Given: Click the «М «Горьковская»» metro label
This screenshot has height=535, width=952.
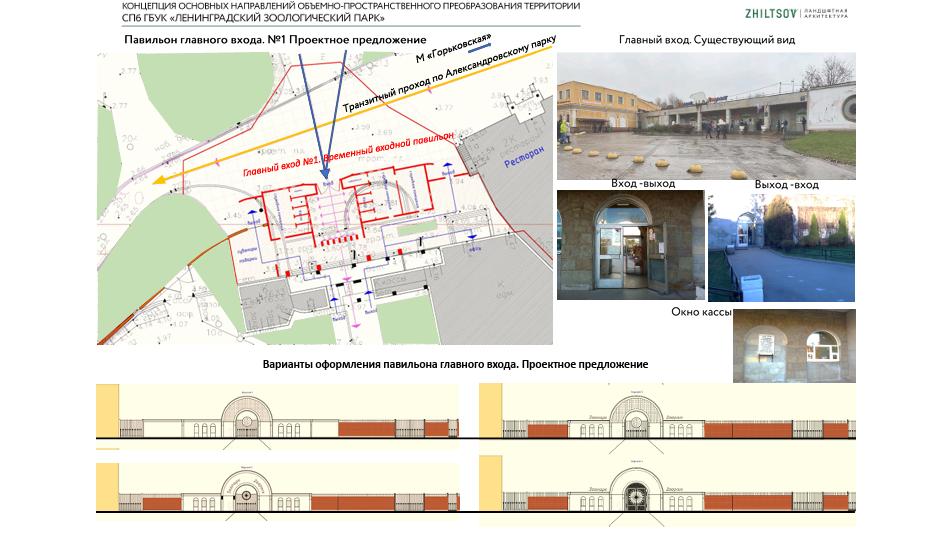Looking at the screenshot, I should pyautogui.click(x=455, y=49).
